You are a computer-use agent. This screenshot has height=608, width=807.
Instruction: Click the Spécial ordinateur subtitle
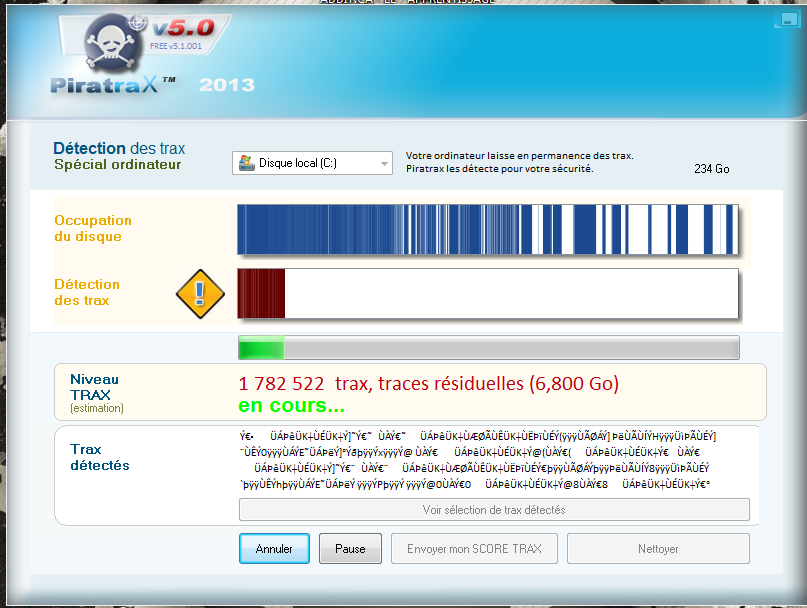point(117,165)
